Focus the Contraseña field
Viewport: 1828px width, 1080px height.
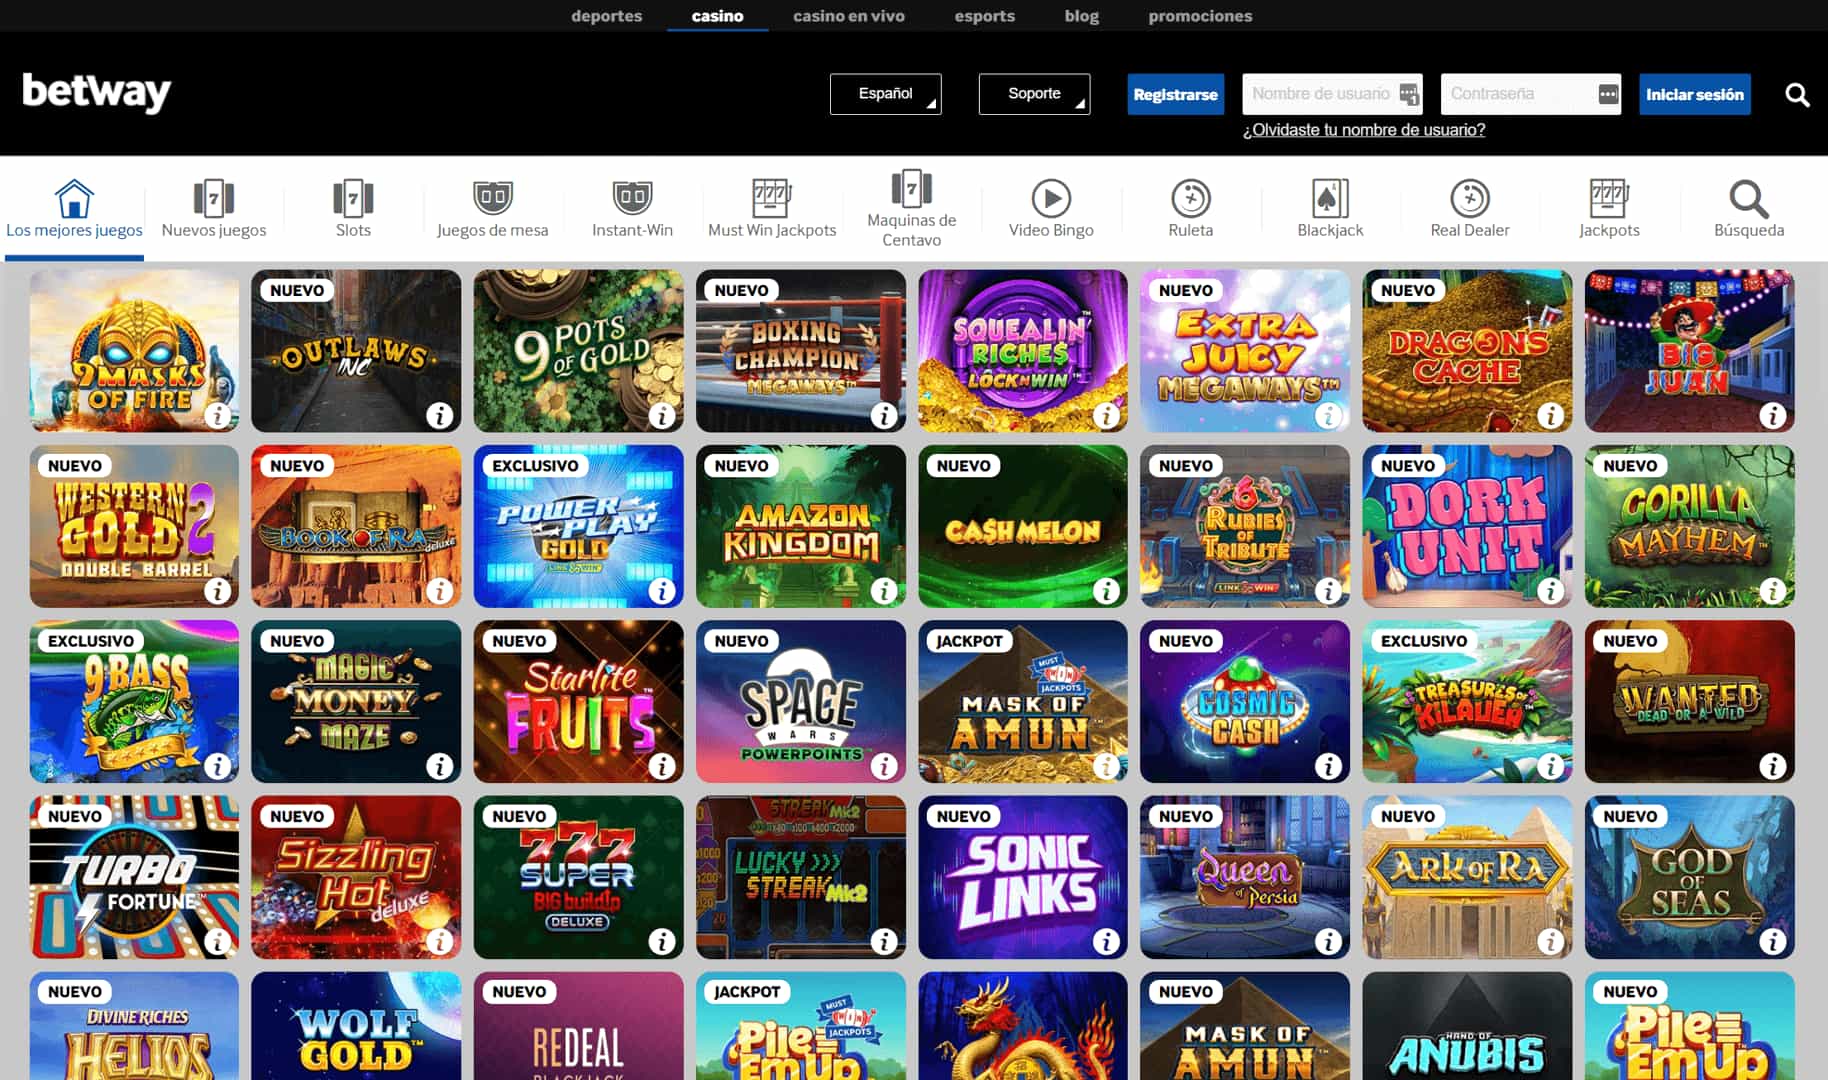click(x=1530, y=94)
